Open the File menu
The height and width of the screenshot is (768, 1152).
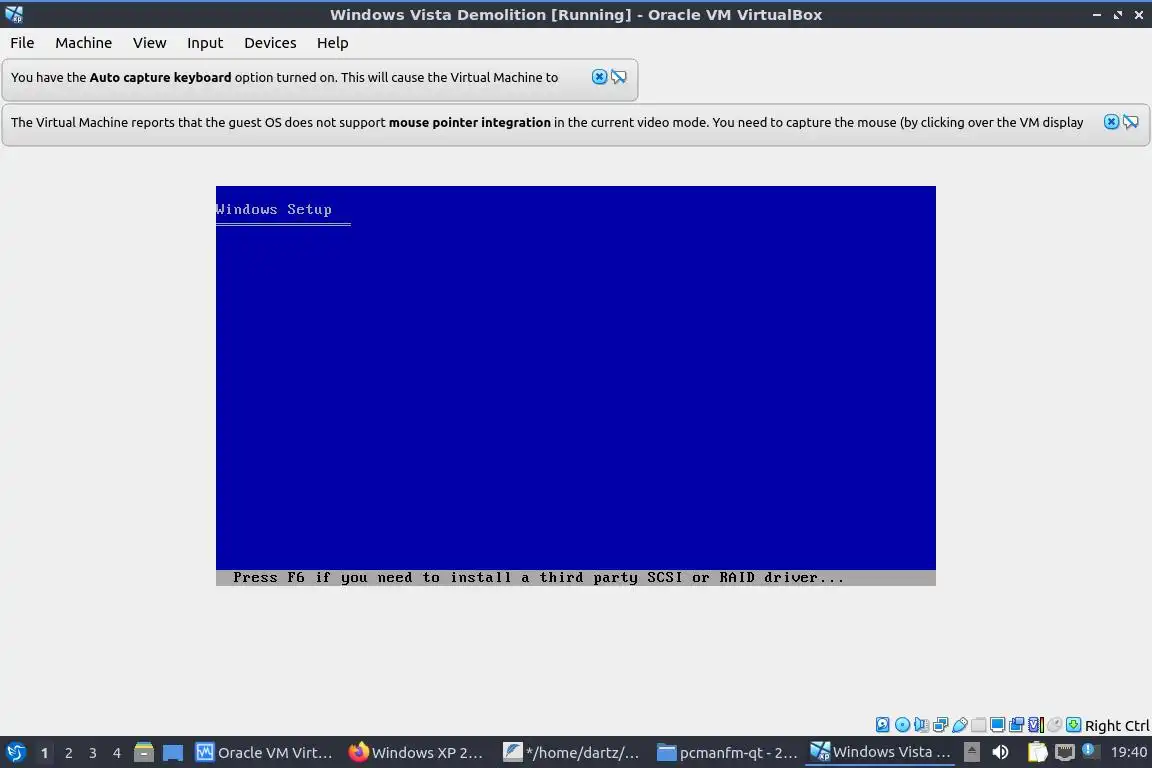point(22,43)
